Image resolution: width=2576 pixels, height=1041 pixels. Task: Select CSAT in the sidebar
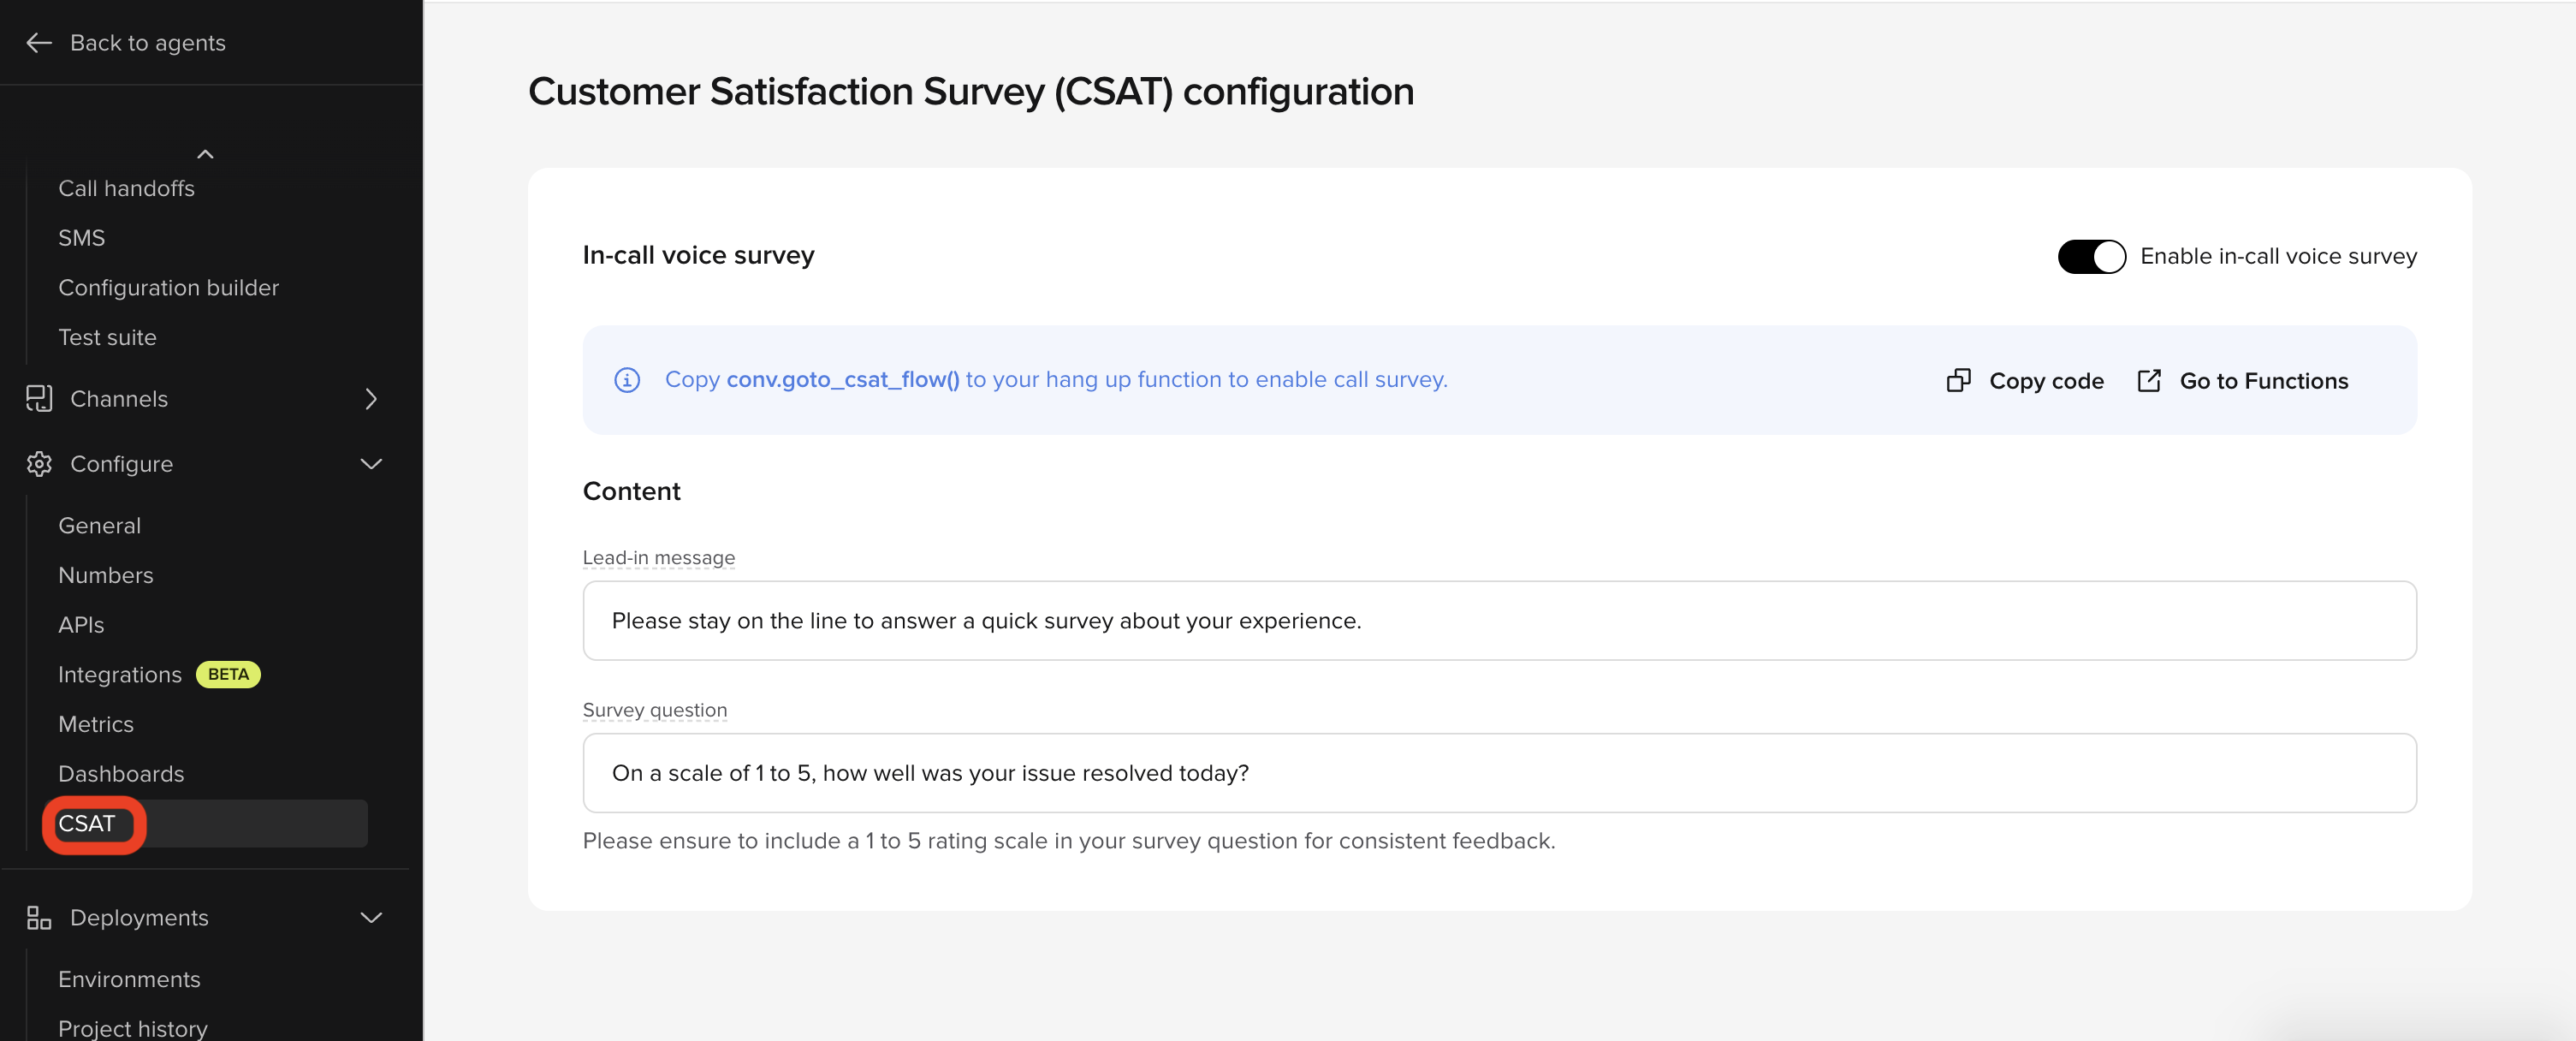(87, 824)
